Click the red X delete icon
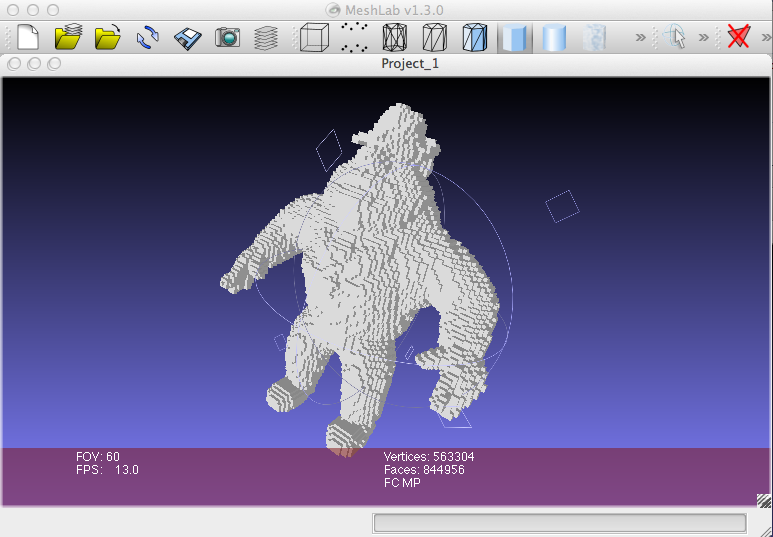Image resolution: width=773 pixels, height=537 pixels. [x=739, y=38]
